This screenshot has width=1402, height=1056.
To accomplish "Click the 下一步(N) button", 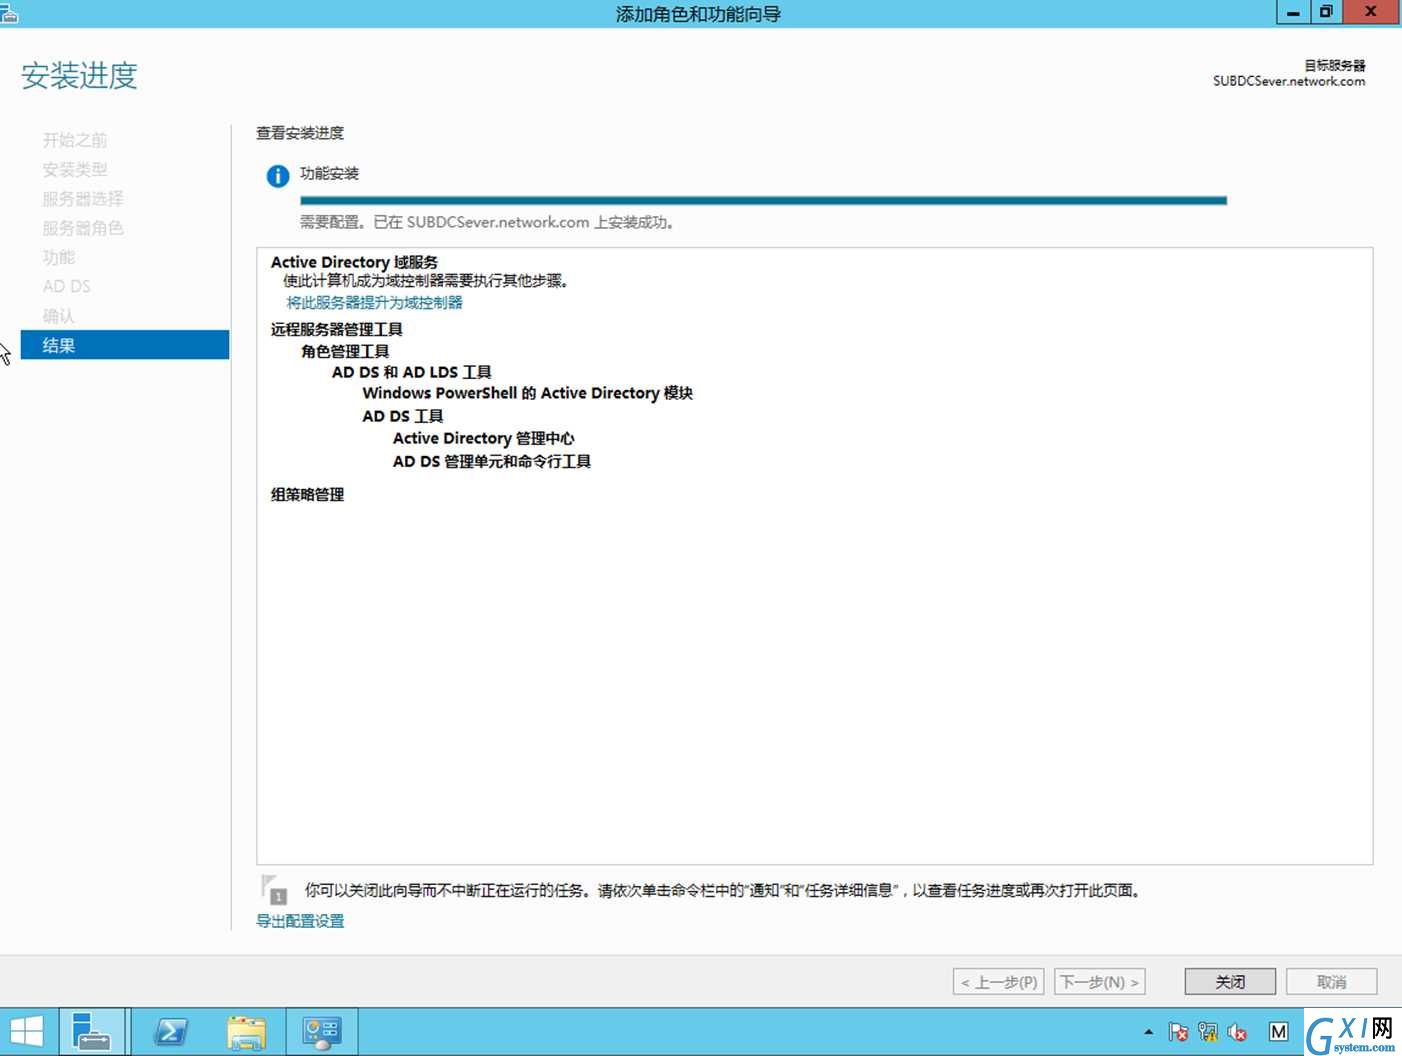I will (1099, 982).
